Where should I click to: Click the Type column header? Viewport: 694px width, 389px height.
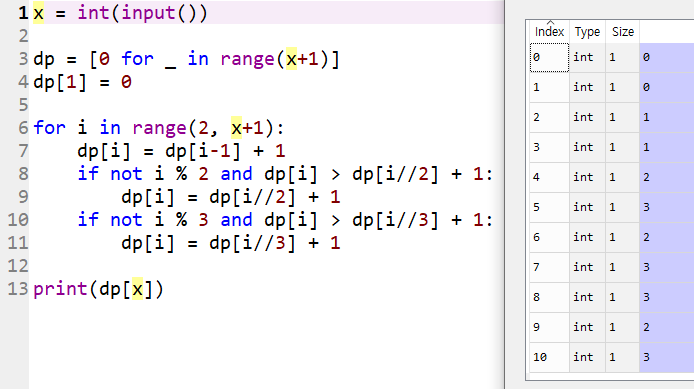pos(587,32)
